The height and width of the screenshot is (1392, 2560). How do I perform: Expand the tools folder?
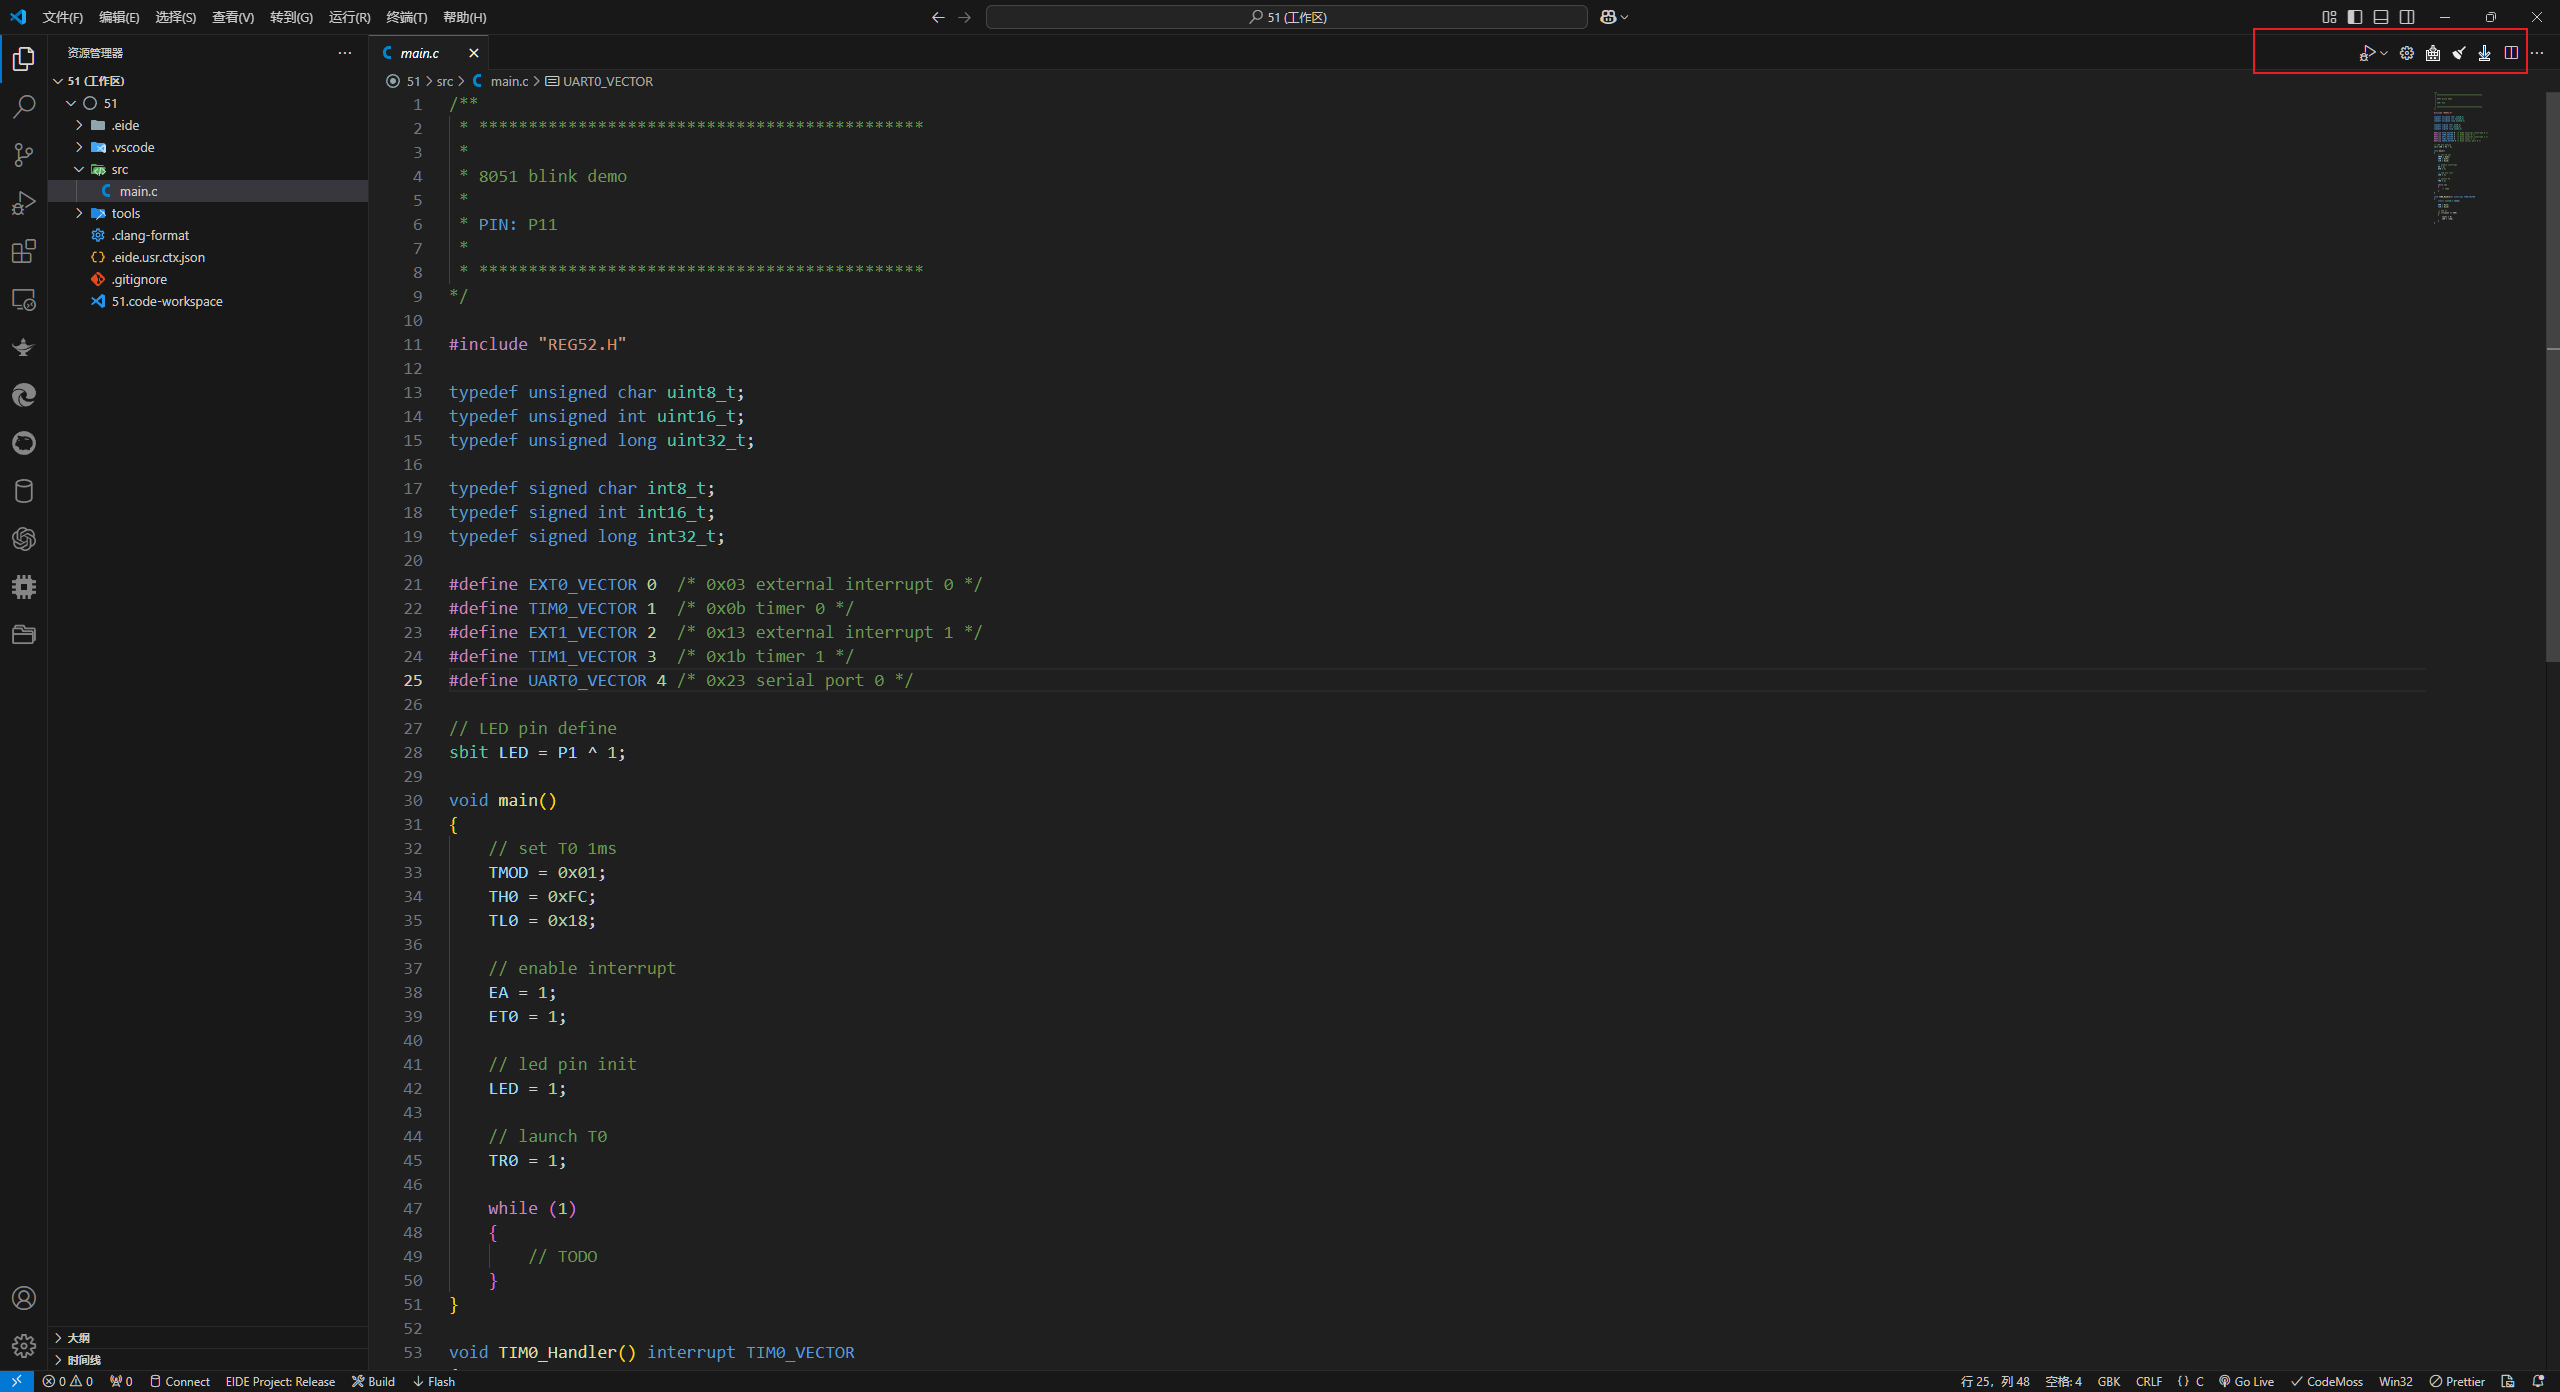click(79, 213)
